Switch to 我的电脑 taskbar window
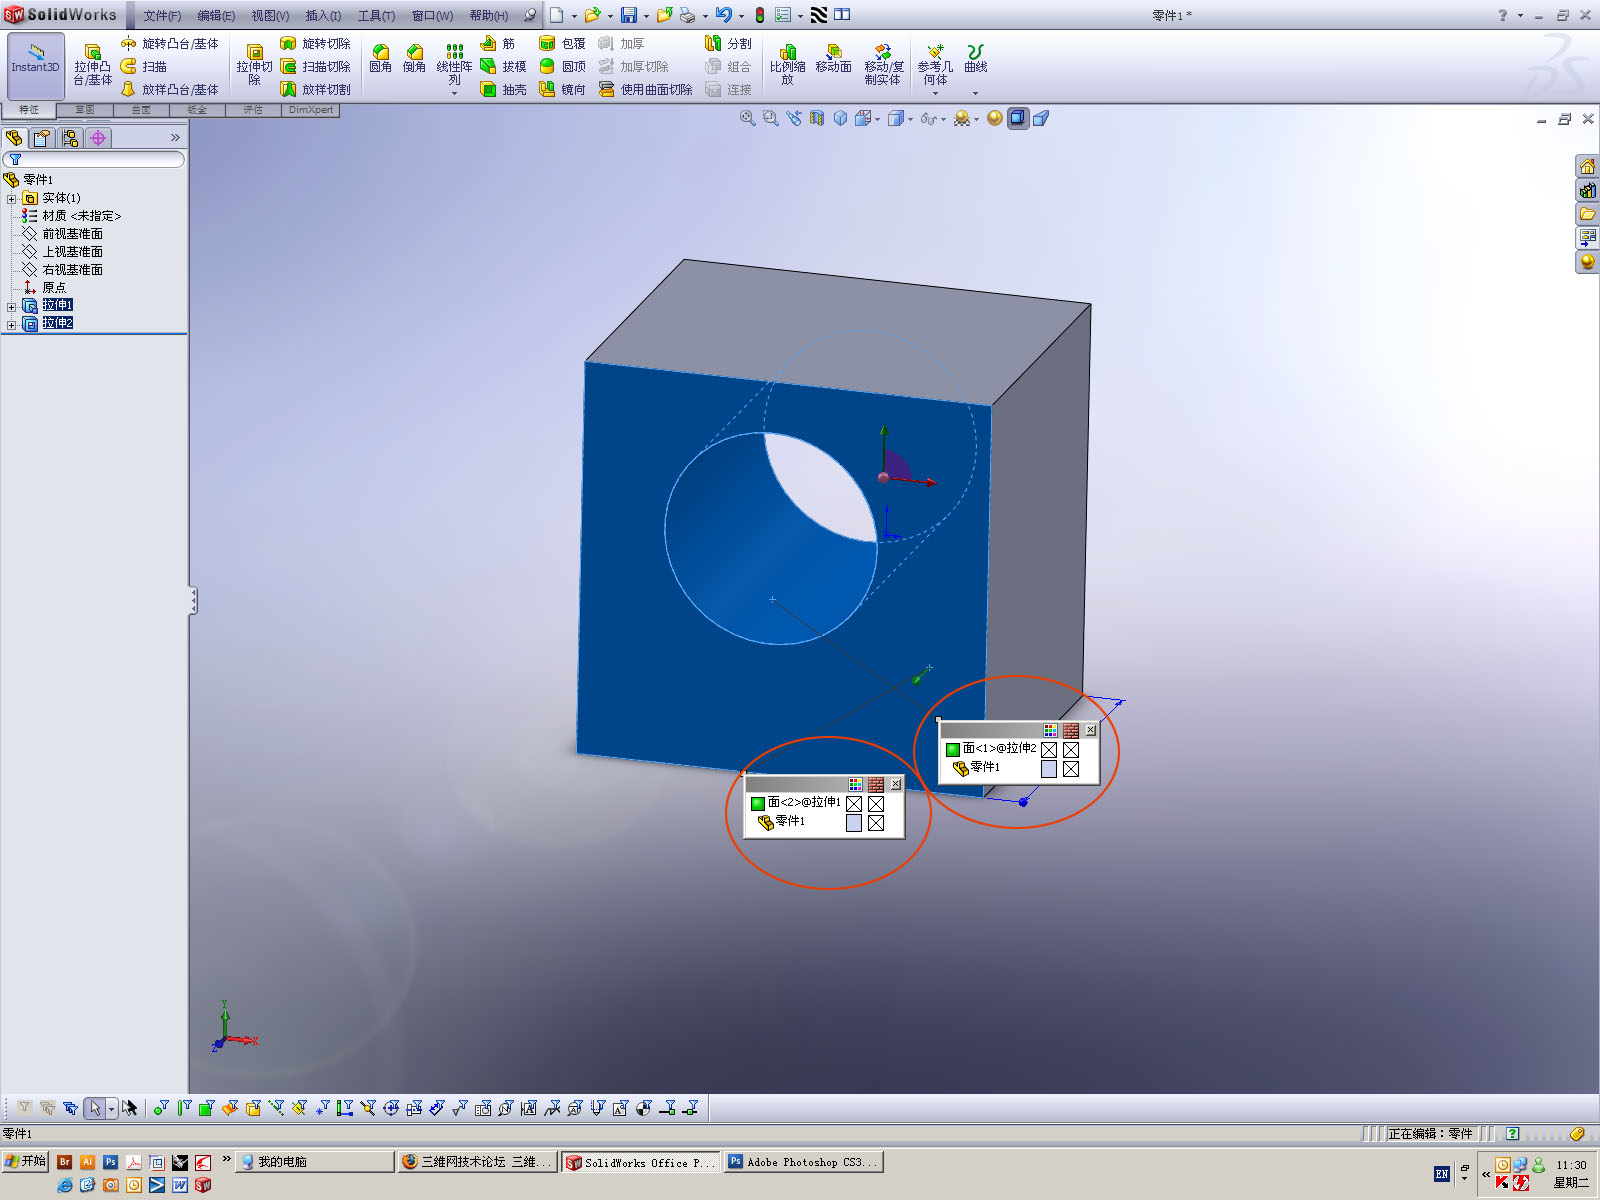Image resolution: width=1600 pixels, height=1200 pixels. click(x=316, y=1162)
